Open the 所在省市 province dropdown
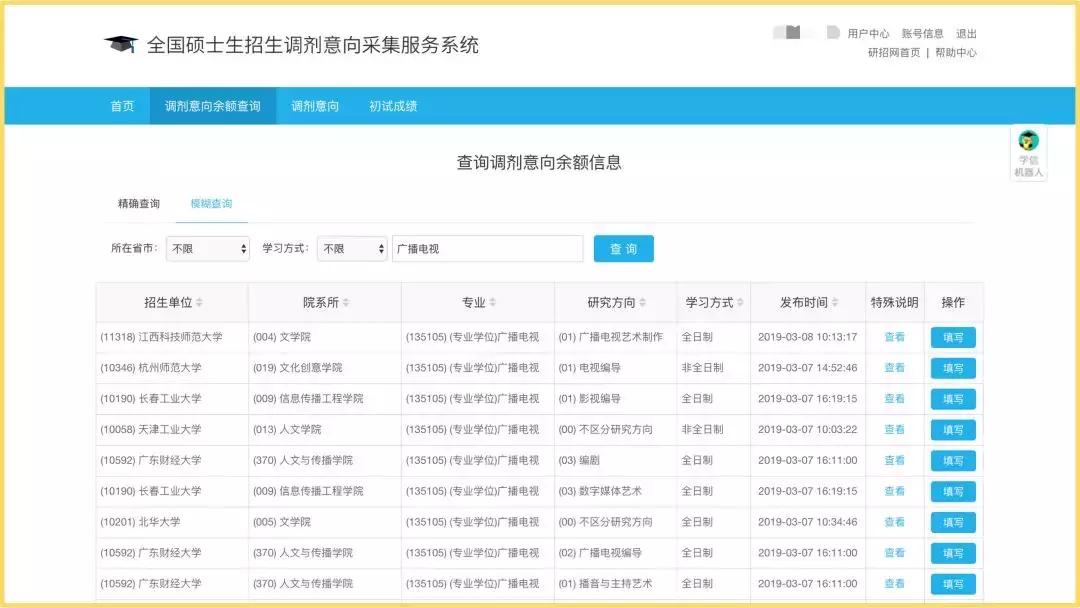This screenshot has width=1080, height=608. (207, 248)
